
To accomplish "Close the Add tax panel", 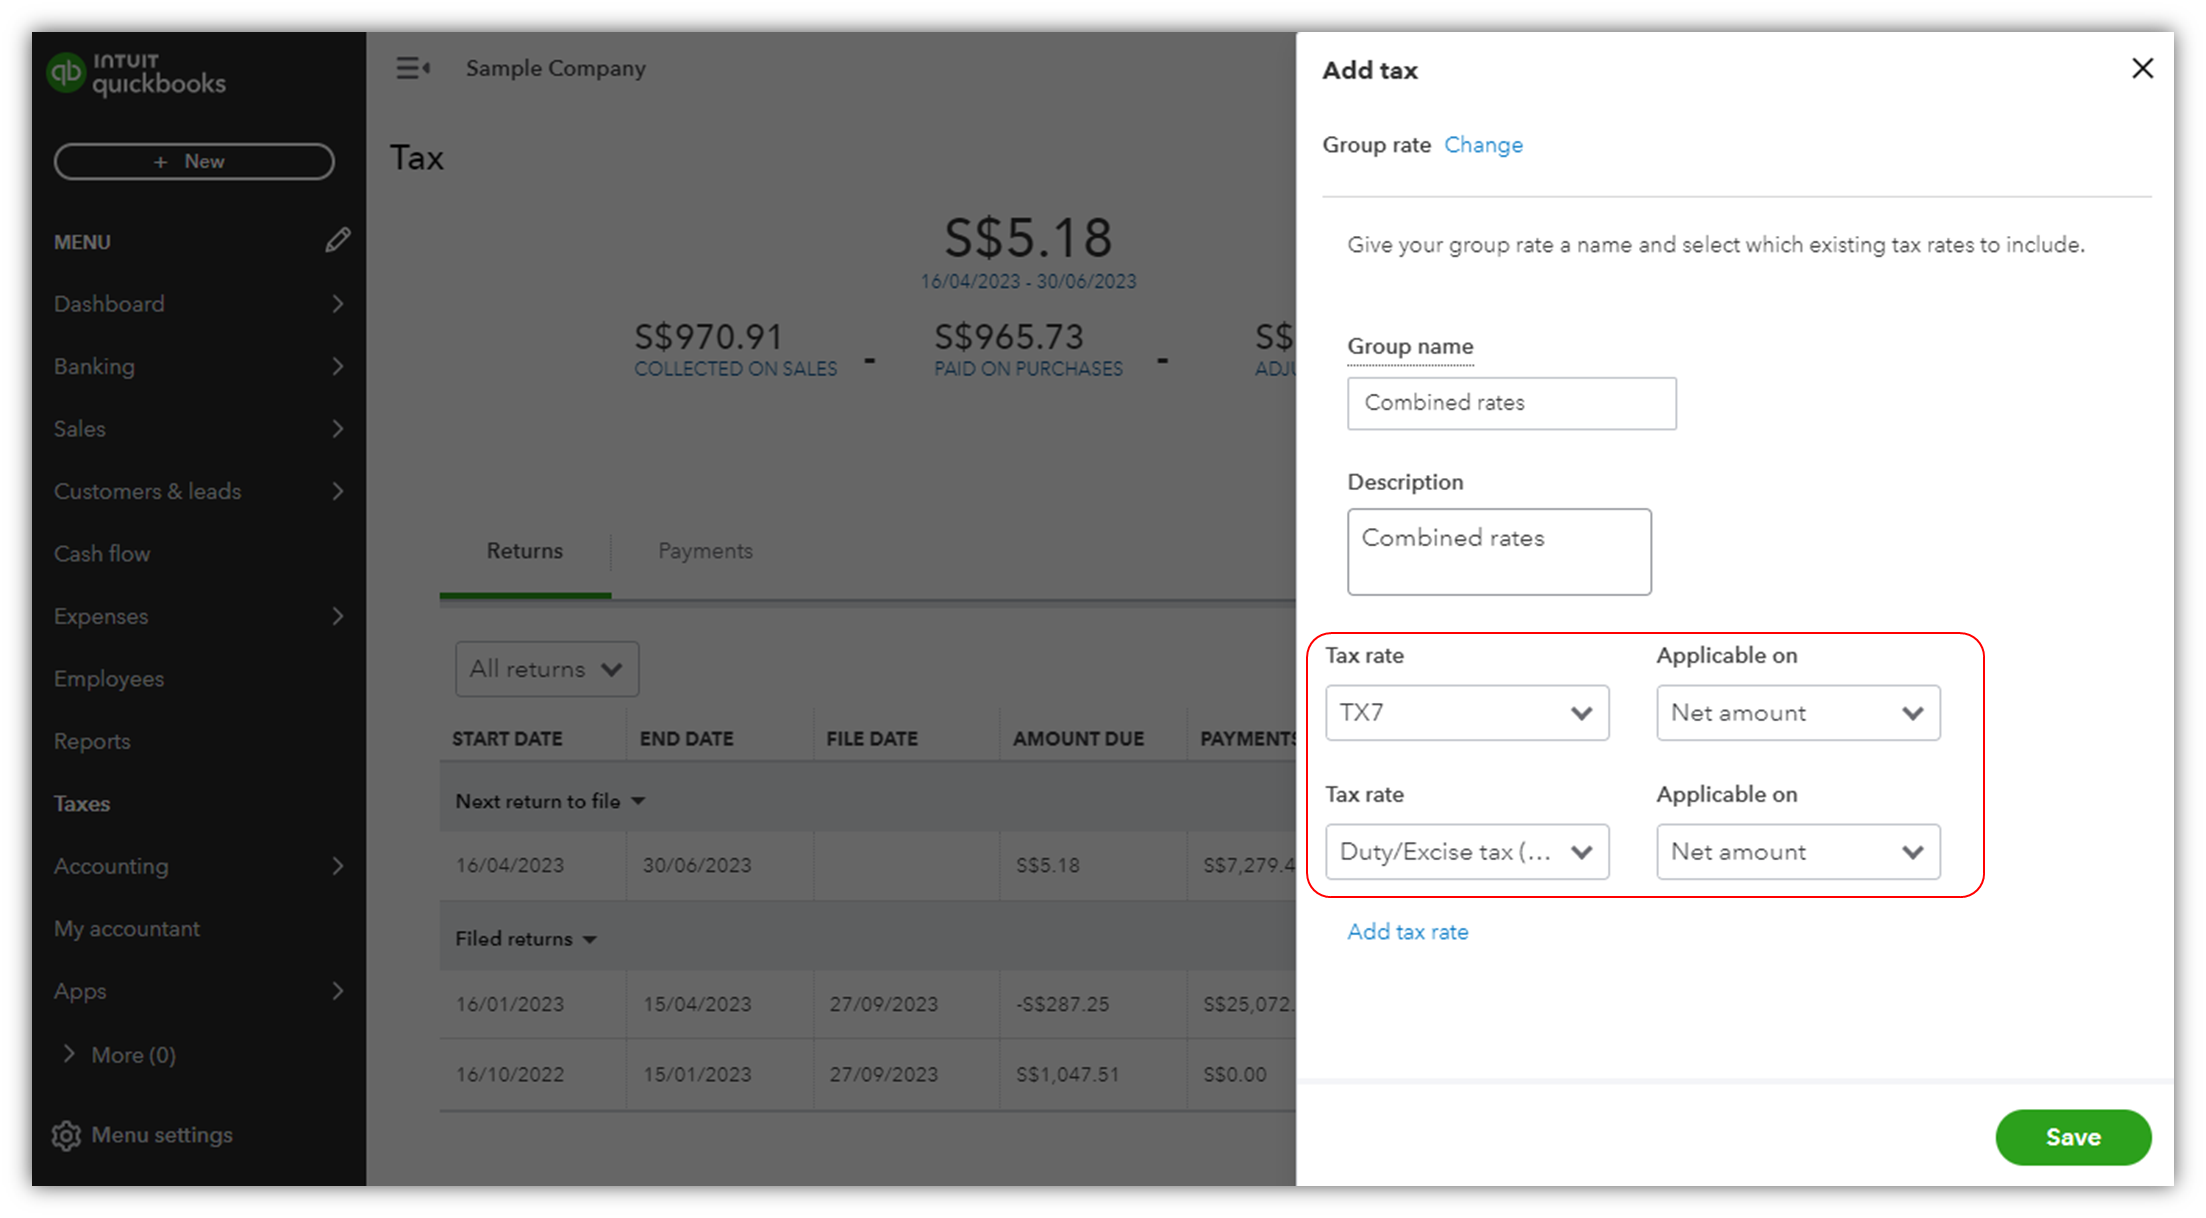I will coord(2142,68).
